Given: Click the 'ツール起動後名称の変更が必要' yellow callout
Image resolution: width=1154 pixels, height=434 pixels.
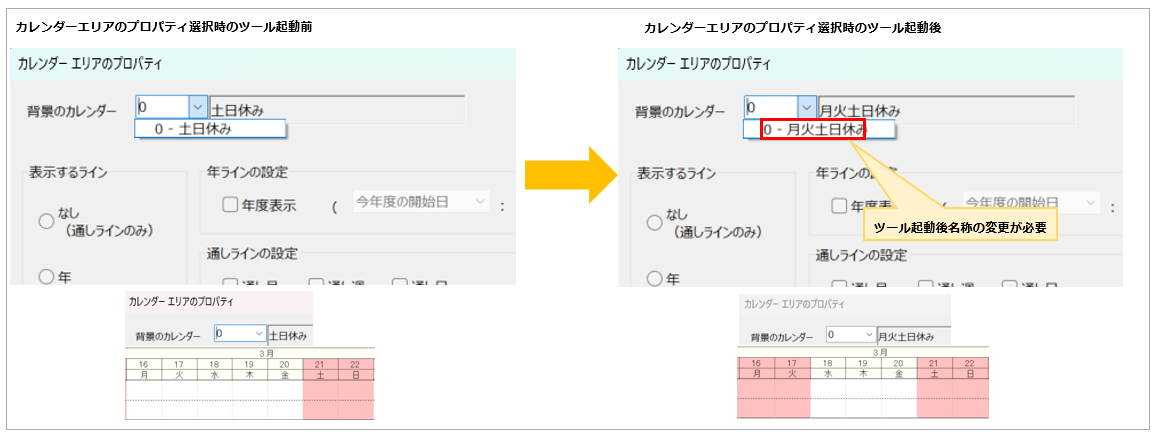Looking at the screenshot, I should point(959,228).
